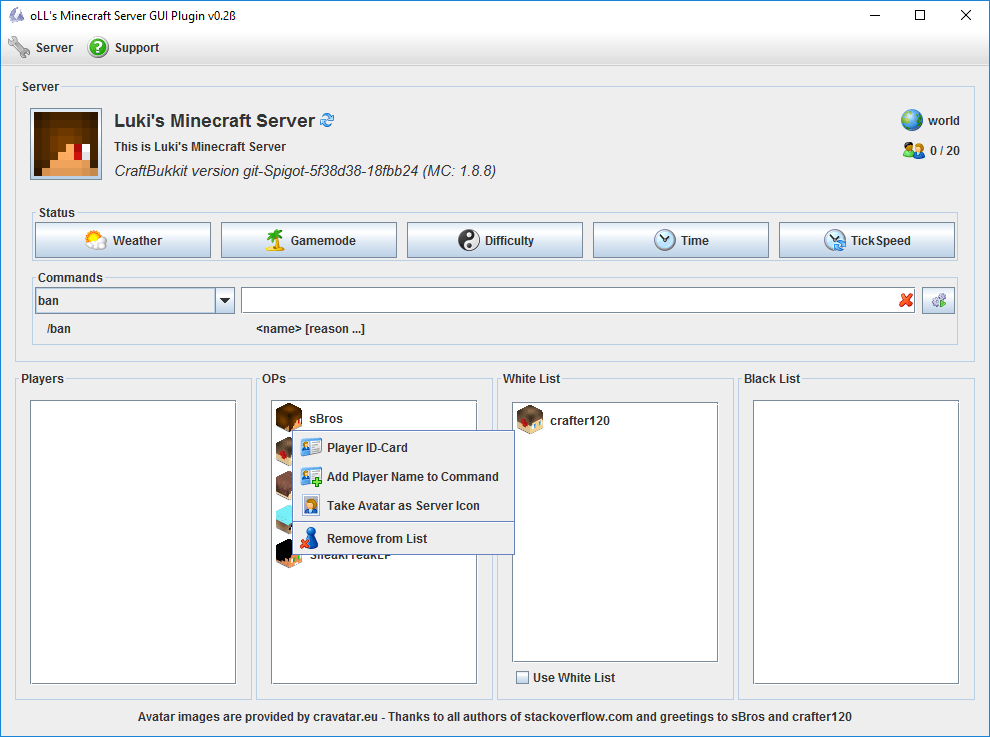The height and width of the screenshot is (737, 990).
Task: Choose Add Player Name to Command
Action: (x=403, y=477)
